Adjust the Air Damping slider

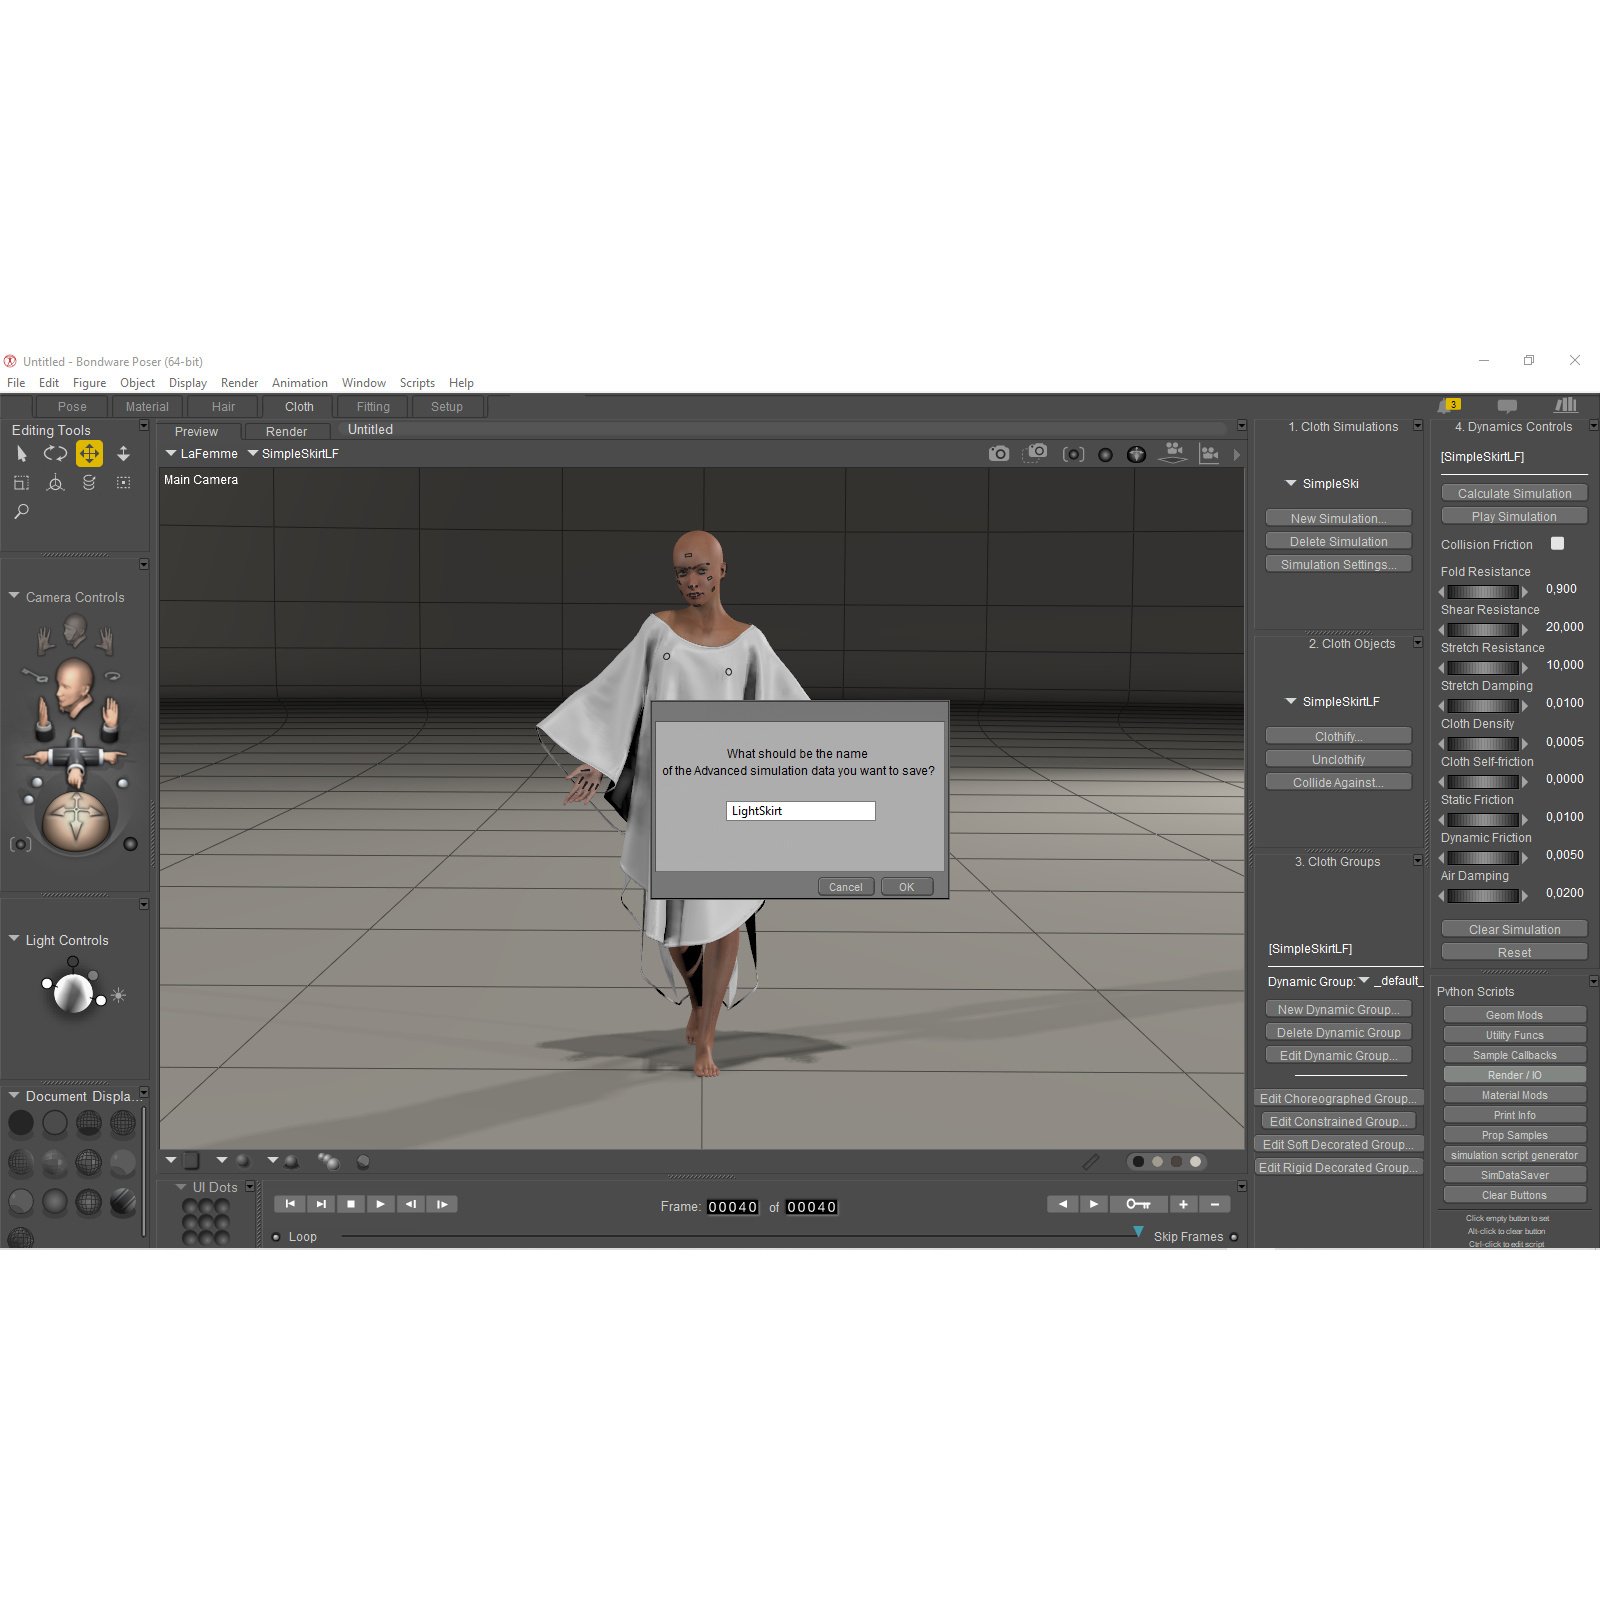(x=1484, y=896)
